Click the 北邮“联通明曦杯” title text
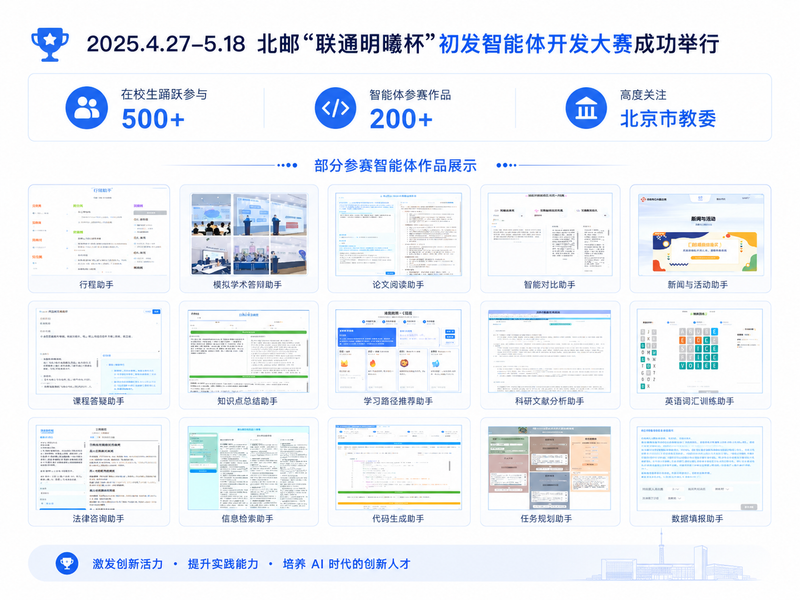The height and width of the screenshot is (600, 800). [346, 44]
